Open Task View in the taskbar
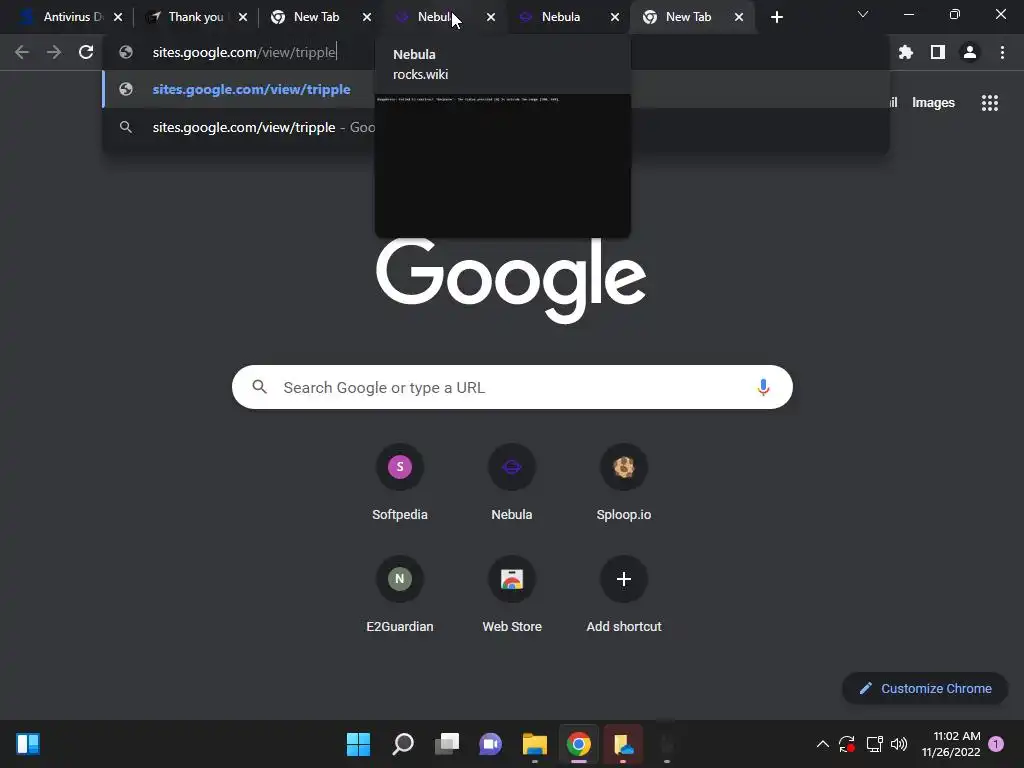This screenshot has width=1024, height=768. point(447,744)
